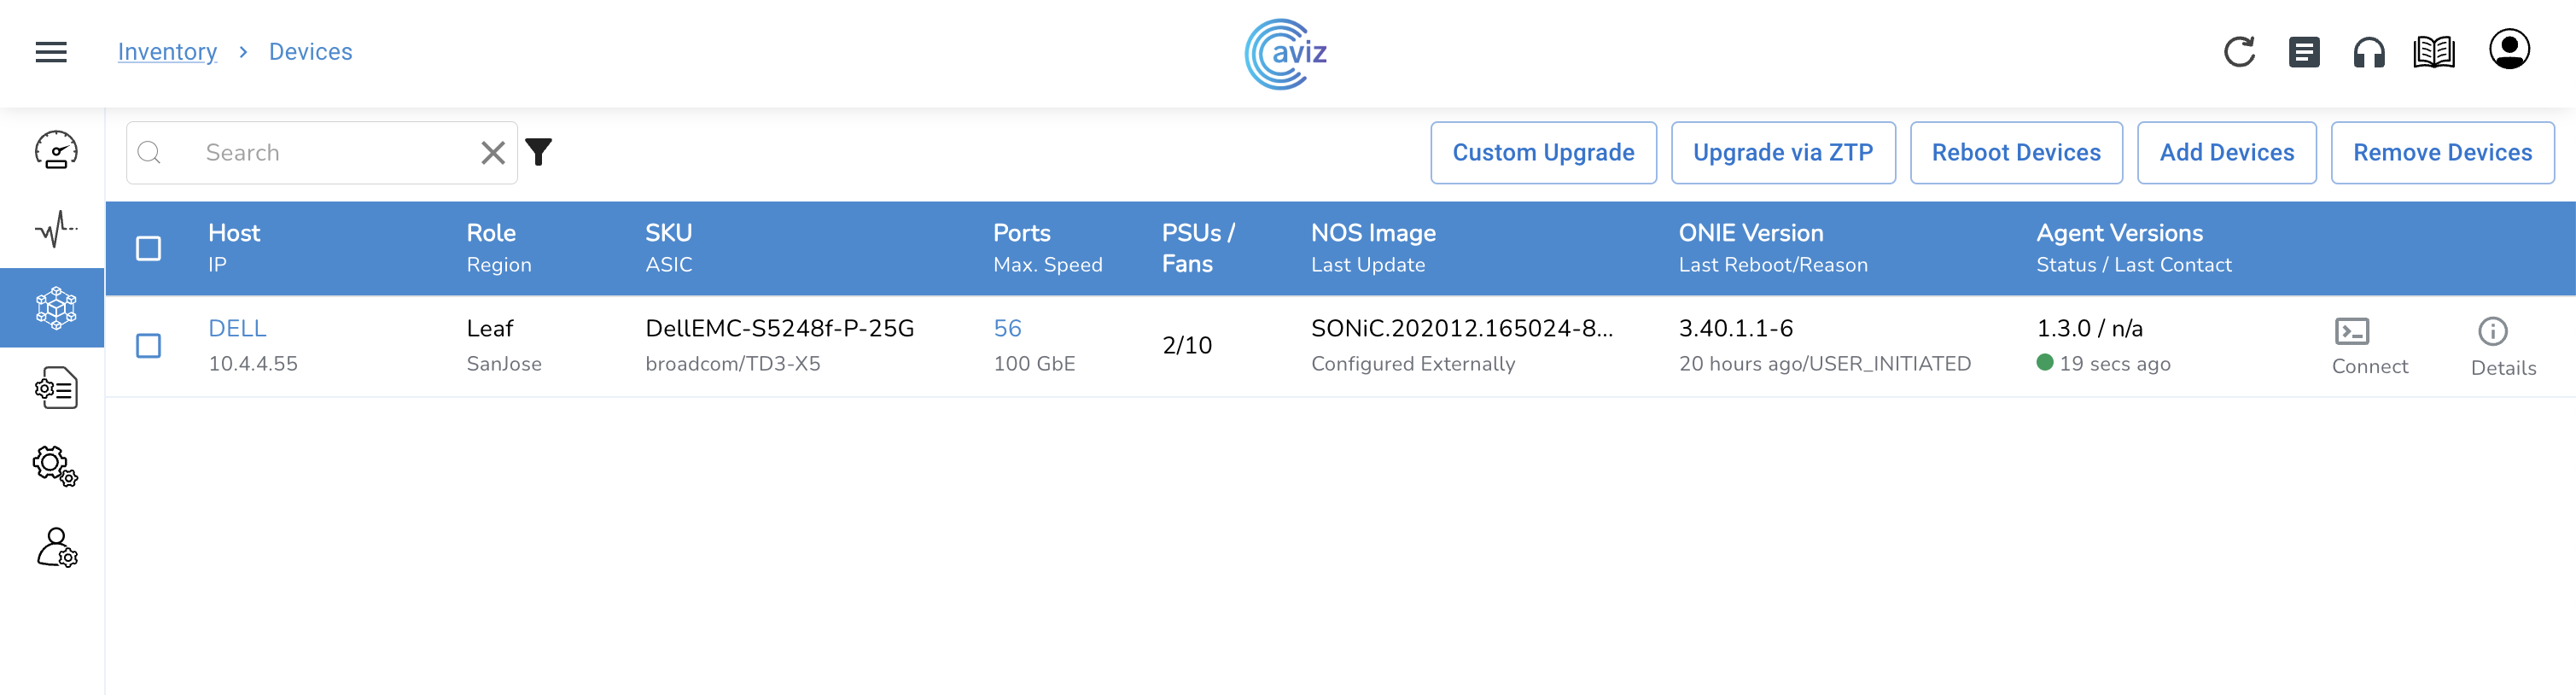
Task: Open the 56 ports link
Action: click(x=1006, y=328)
